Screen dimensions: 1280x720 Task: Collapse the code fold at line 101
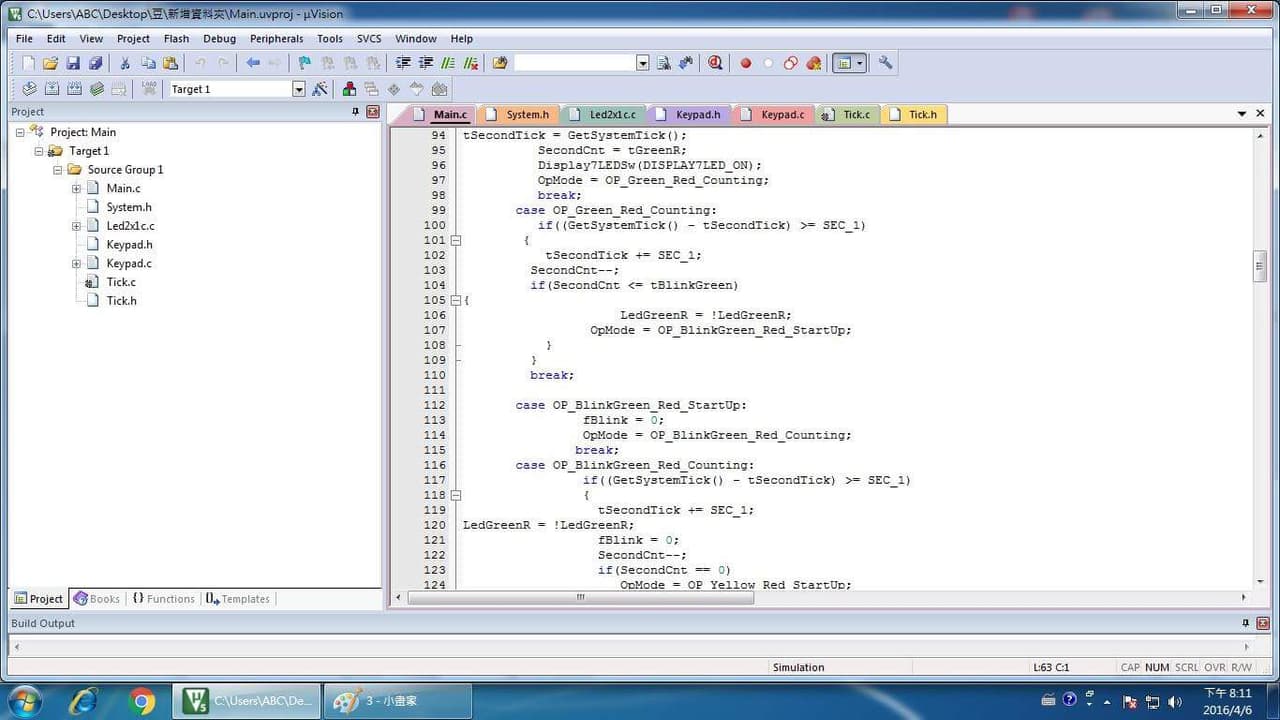(456, 240)
